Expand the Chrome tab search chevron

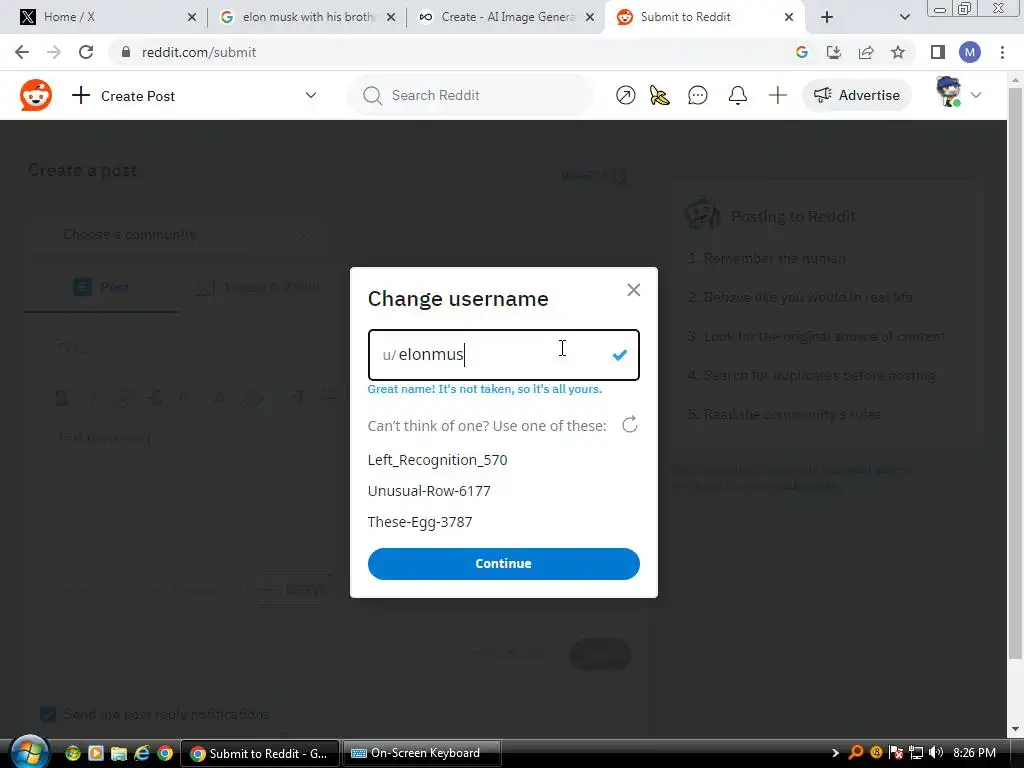pyautogui.click(x=904, y=17)
